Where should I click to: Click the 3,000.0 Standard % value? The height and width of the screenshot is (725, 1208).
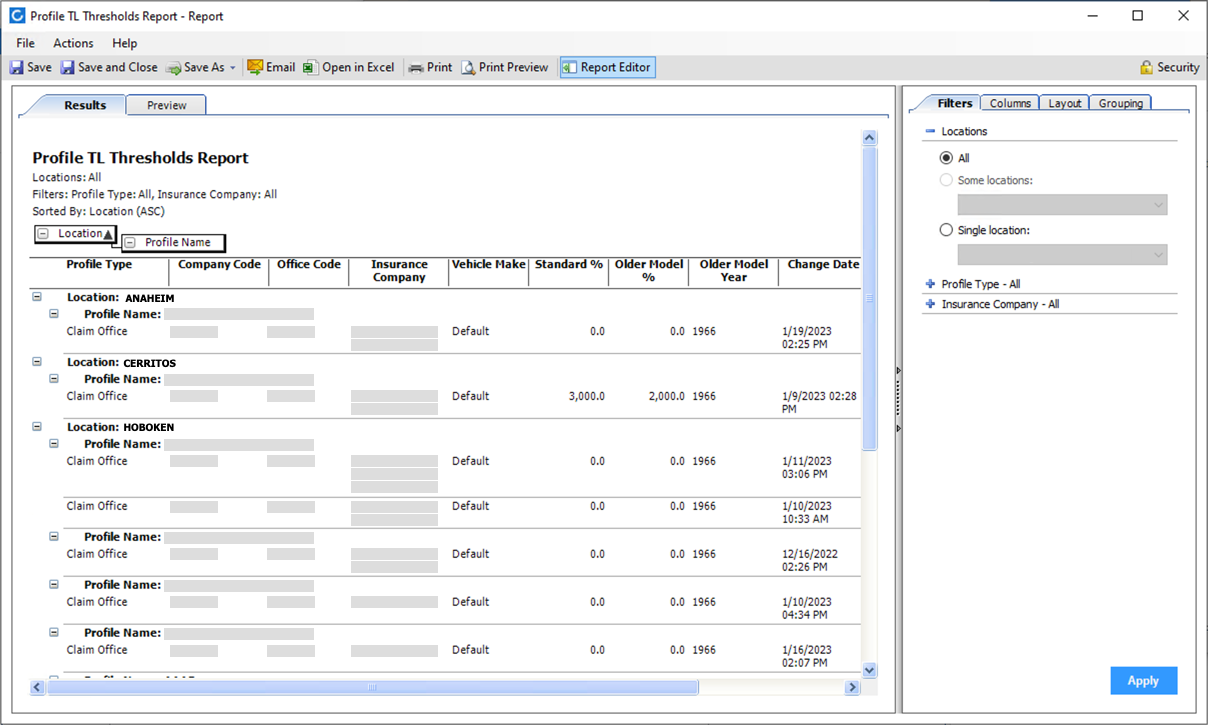pos(586,396)
